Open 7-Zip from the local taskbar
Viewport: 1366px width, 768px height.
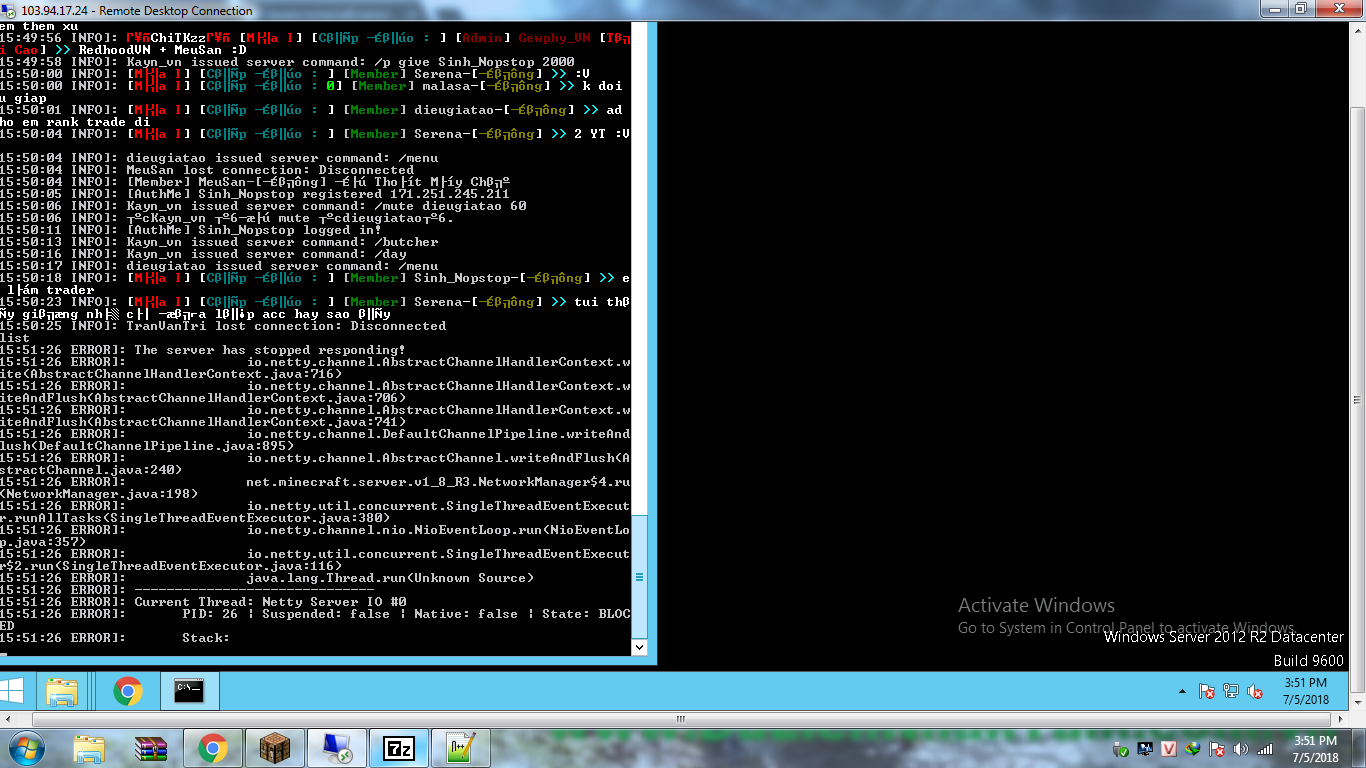point(400,748)
